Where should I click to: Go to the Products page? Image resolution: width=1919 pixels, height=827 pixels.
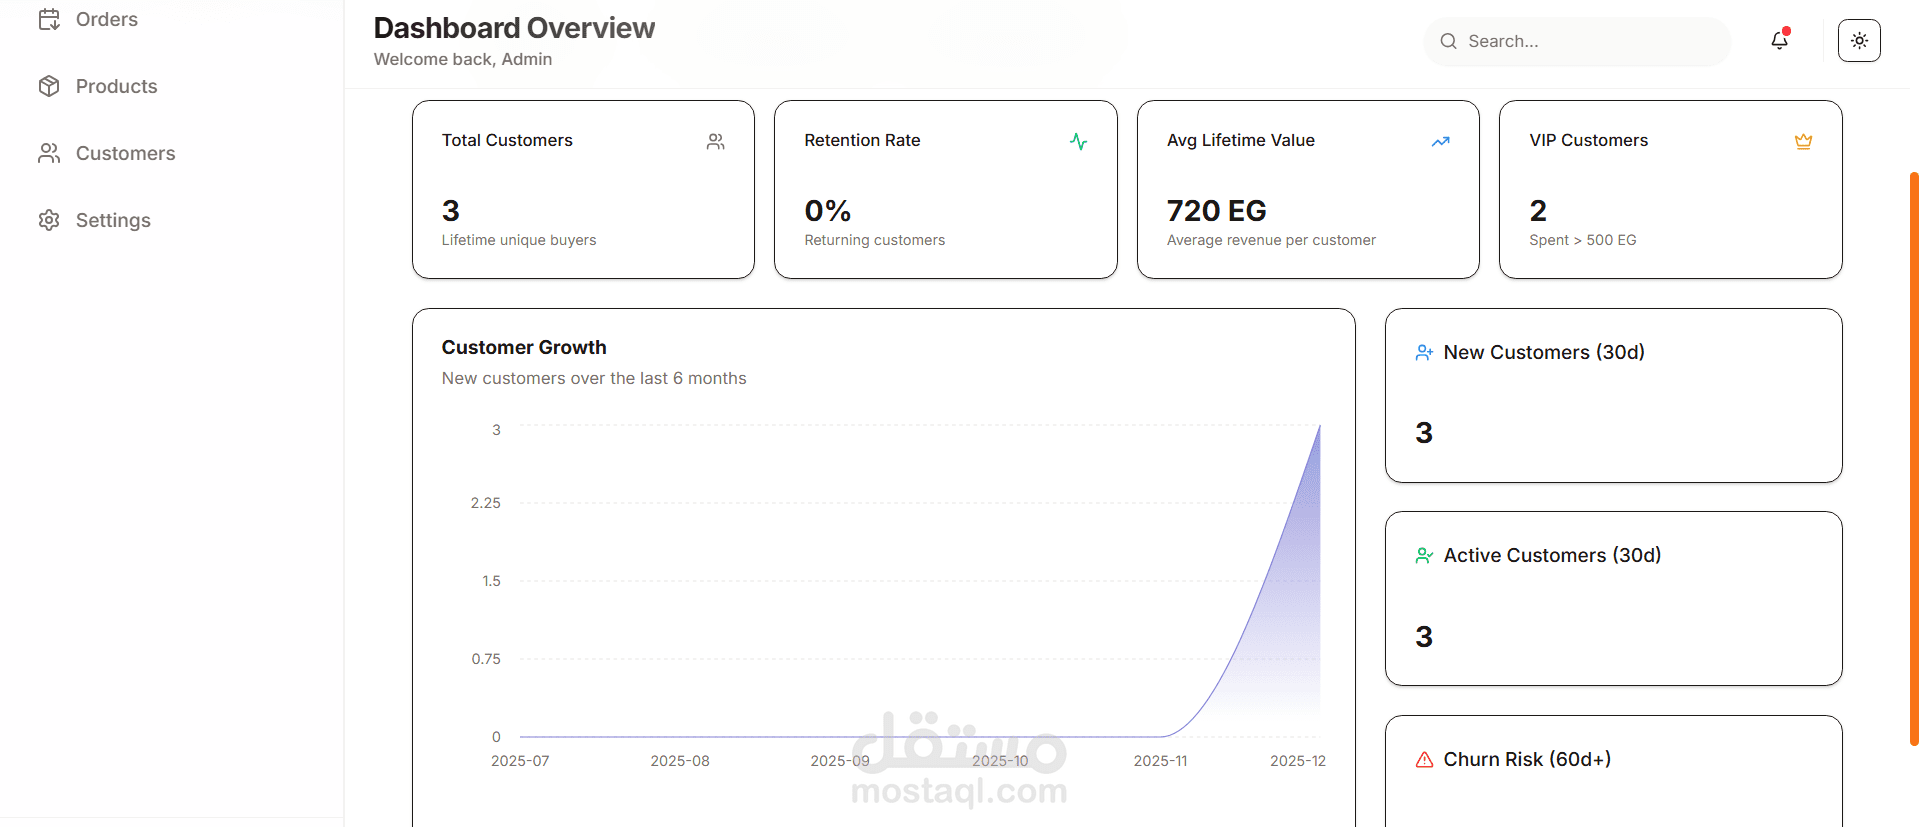click(x=116, y=86)
